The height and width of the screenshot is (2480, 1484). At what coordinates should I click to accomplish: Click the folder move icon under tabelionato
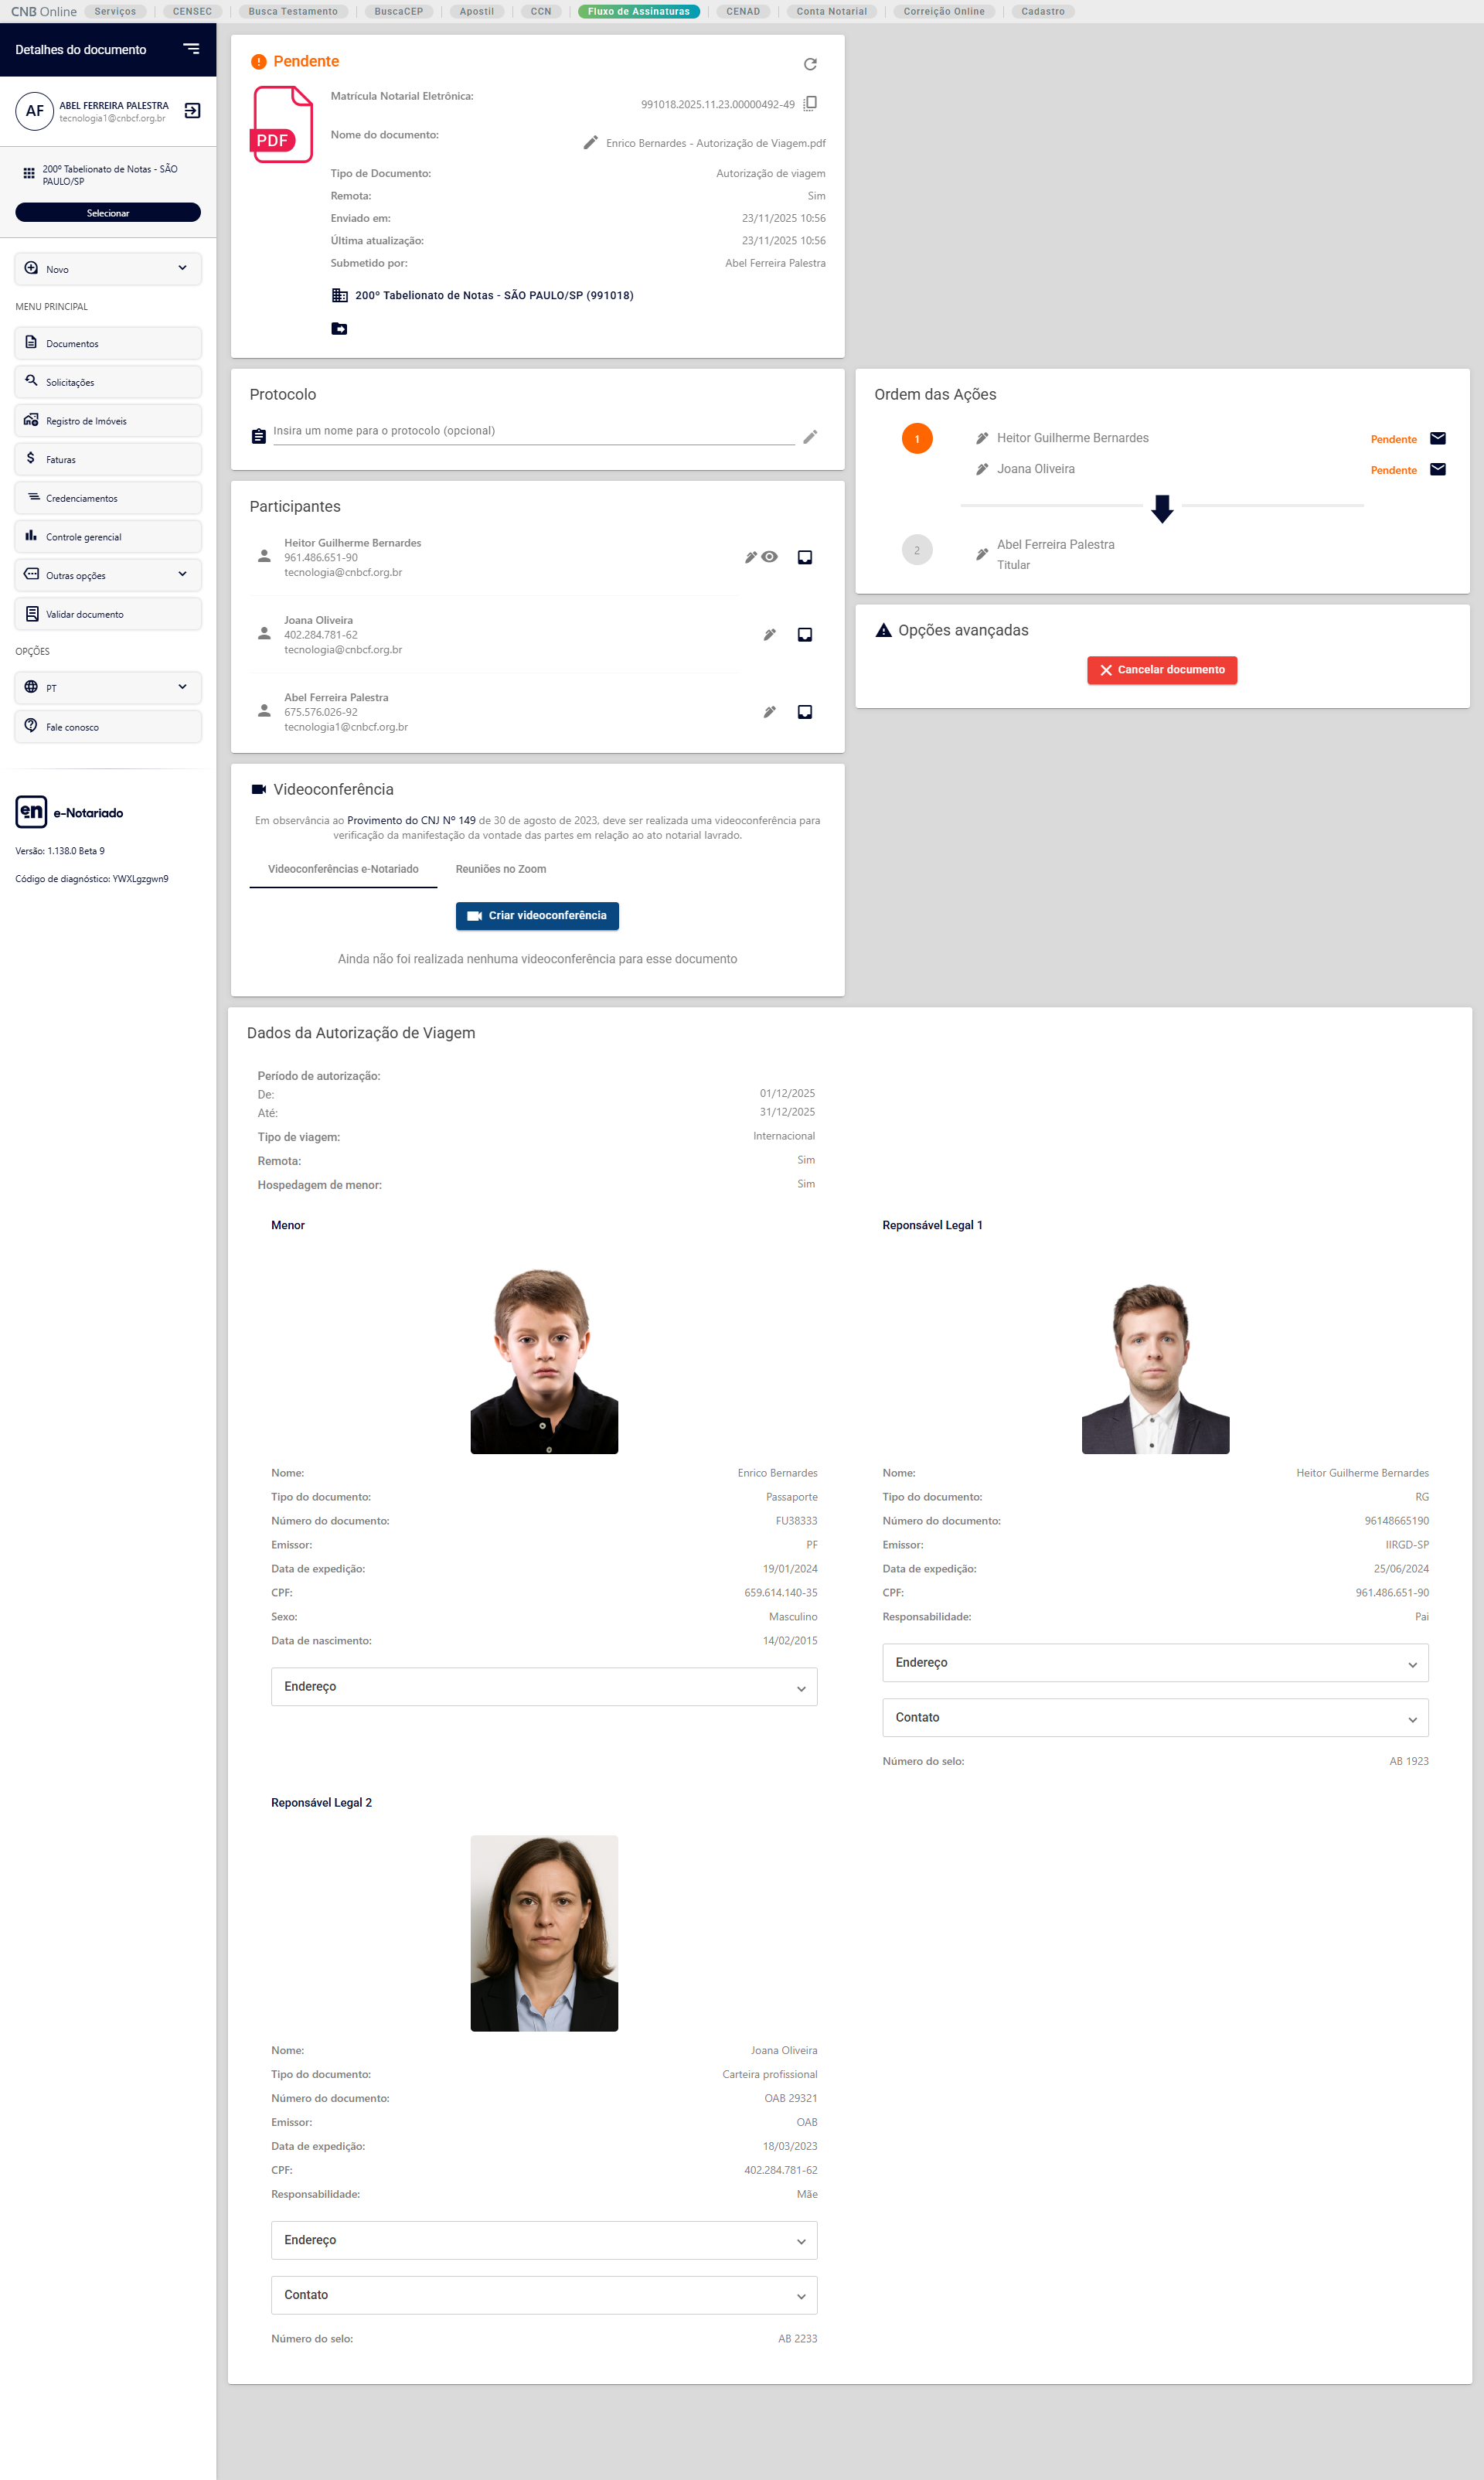point(340,328)
